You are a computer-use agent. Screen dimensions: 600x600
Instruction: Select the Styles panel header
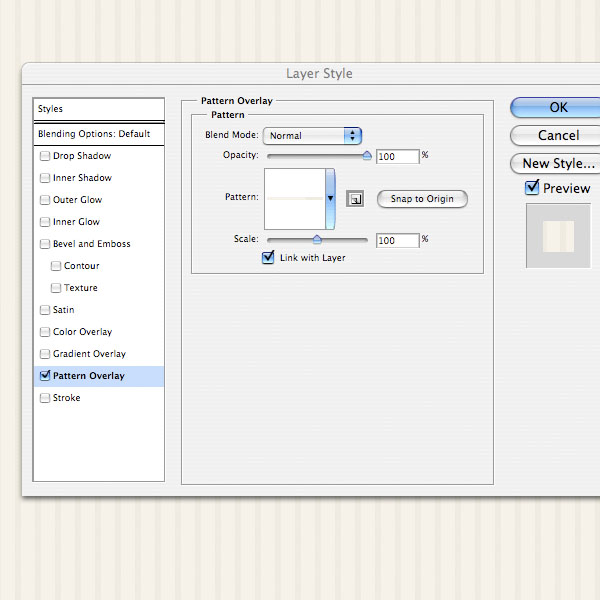coord(99,109)
